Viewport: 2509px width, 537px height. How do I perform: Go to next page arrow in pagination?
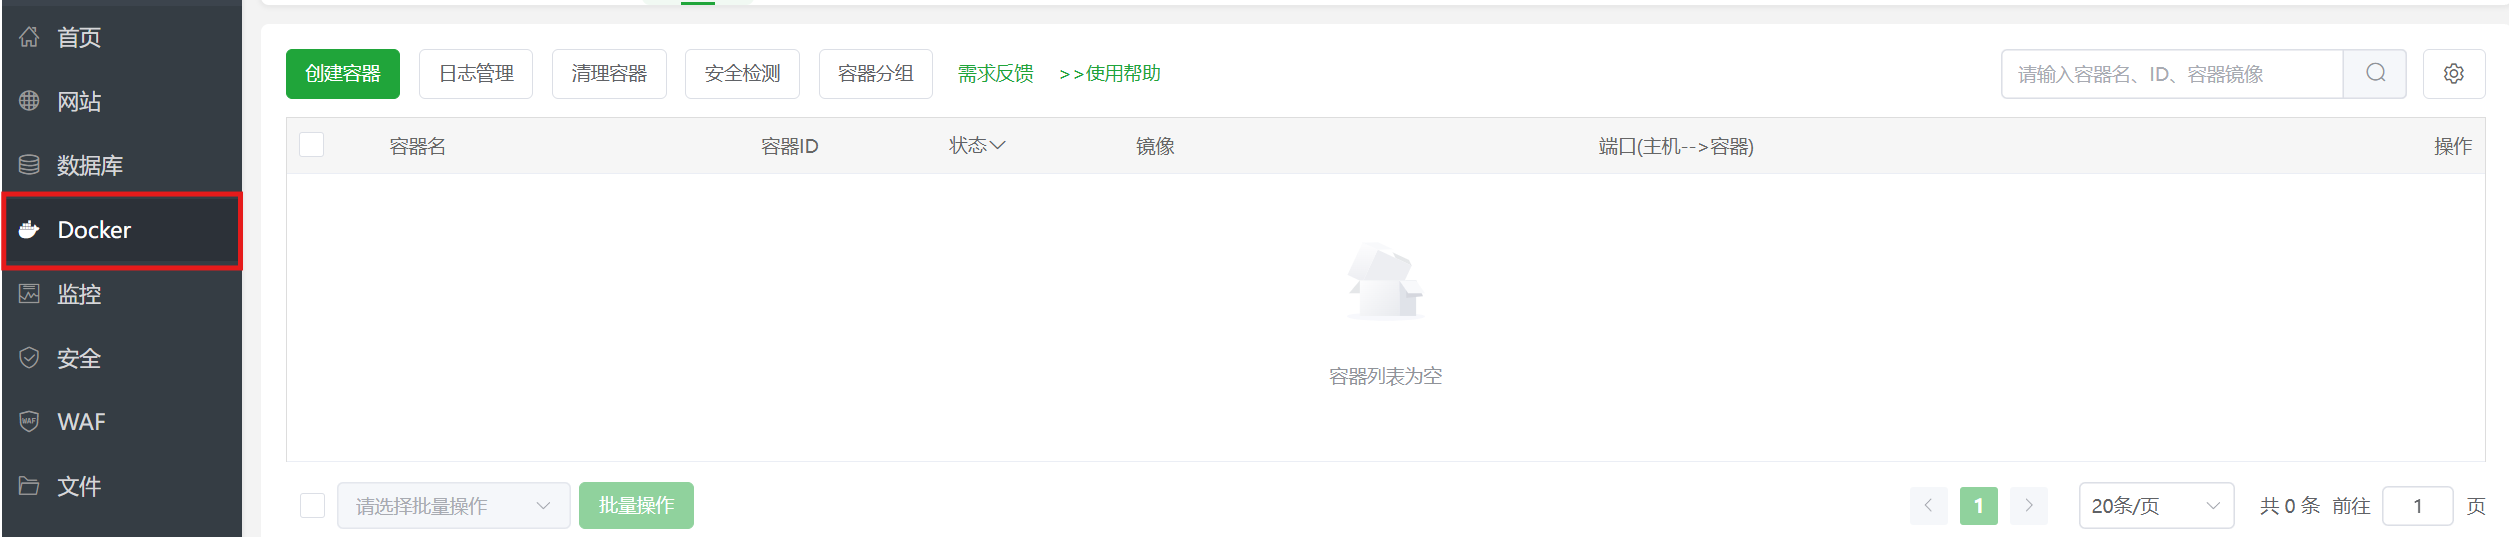click(2028, 505)
